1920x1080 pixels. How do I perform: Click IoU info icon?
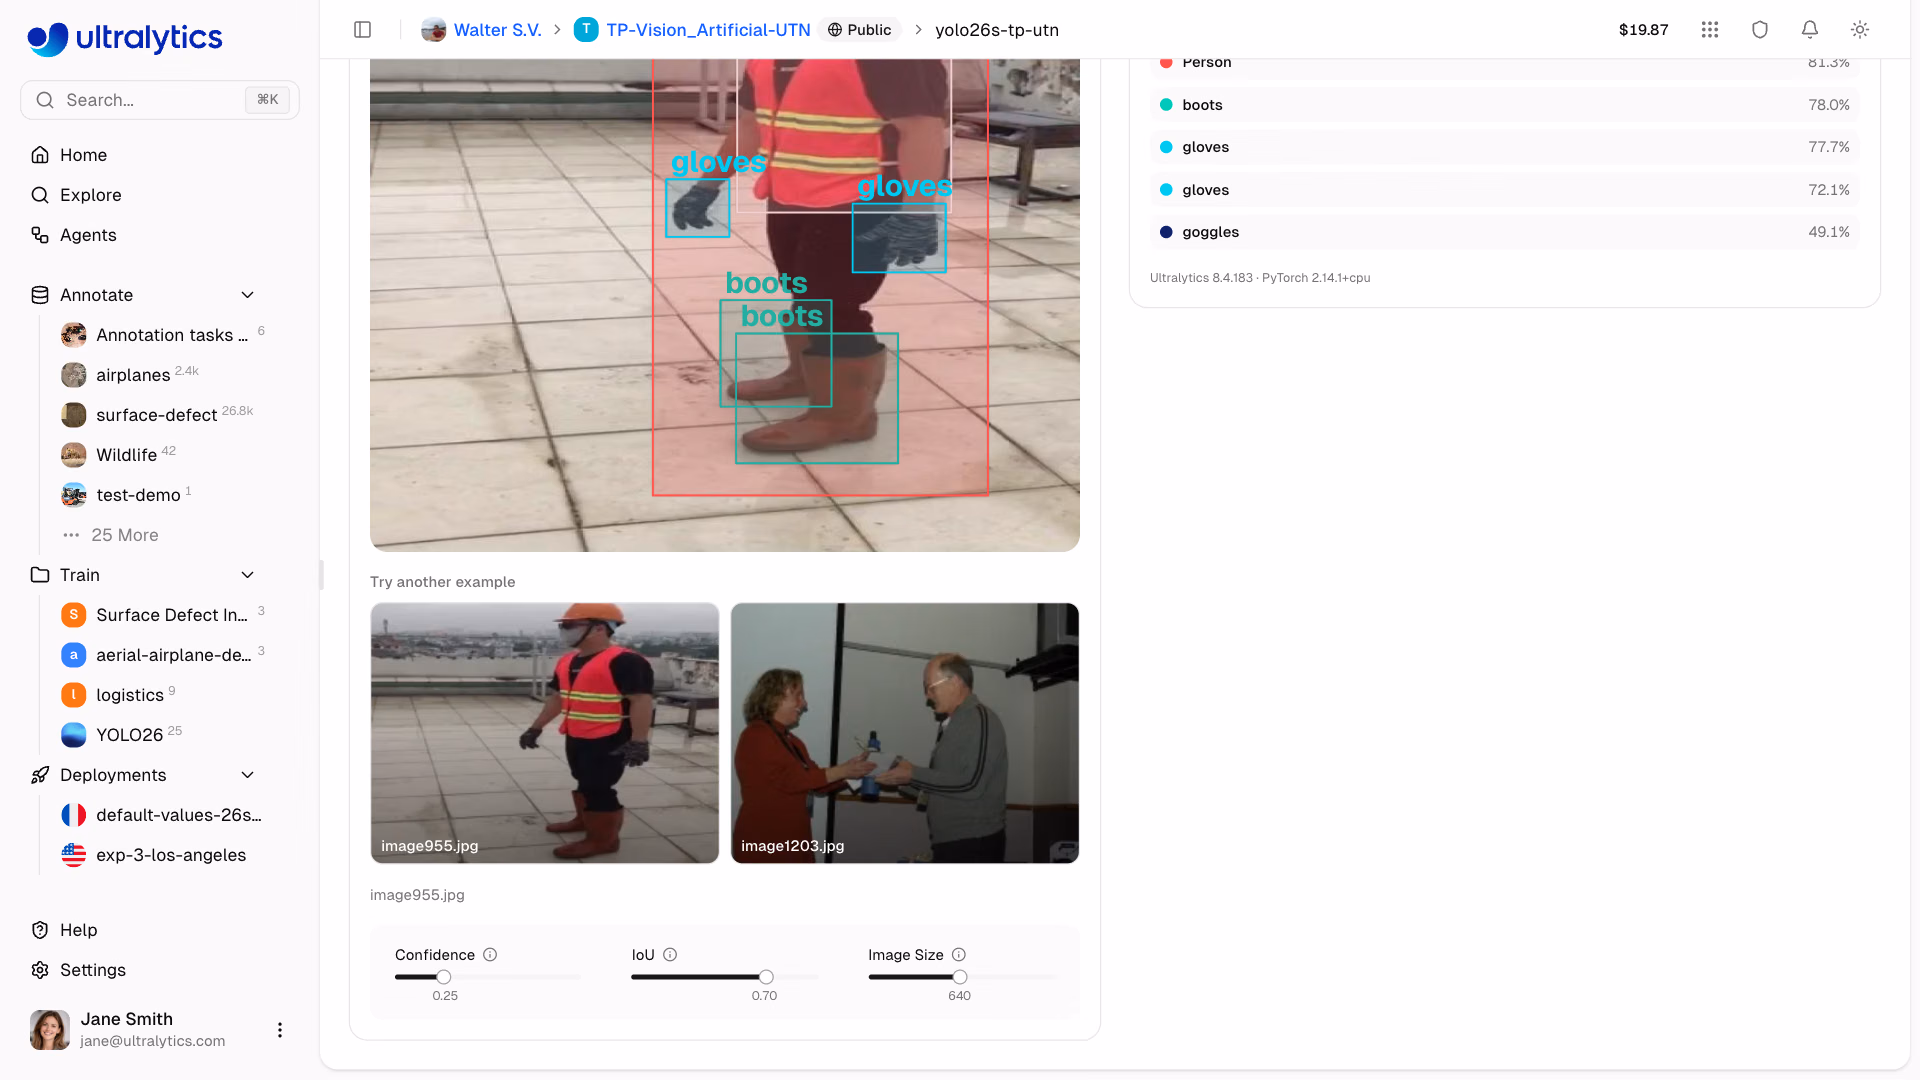coord(670,955)
